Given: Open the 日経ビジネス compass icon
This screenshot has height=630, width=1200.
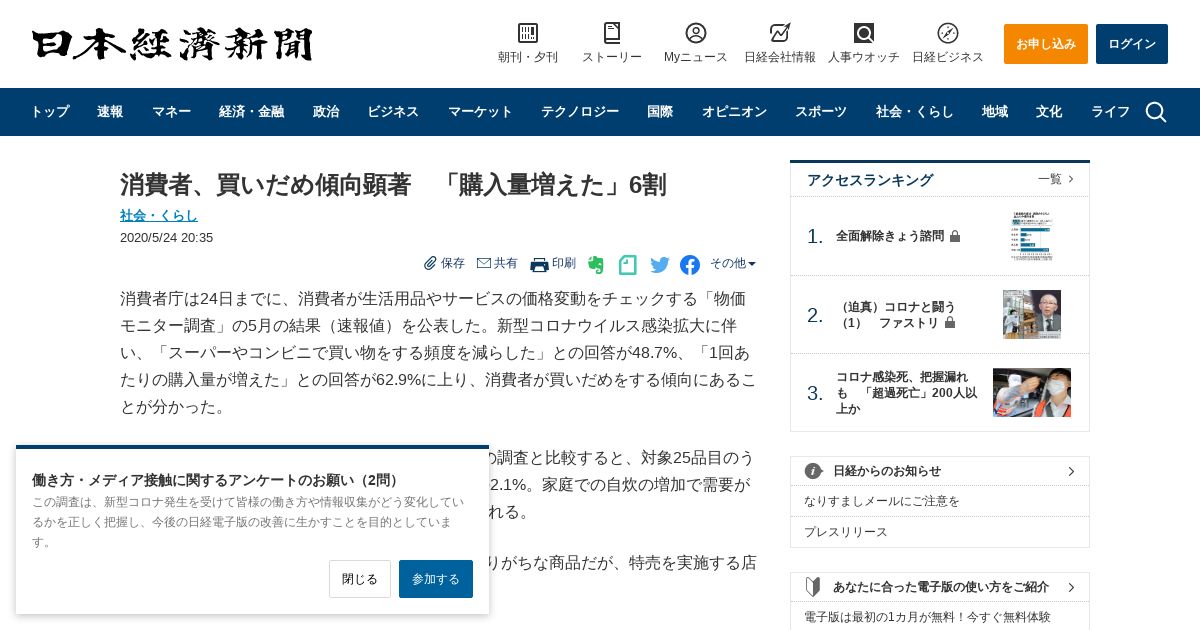Looking at the screenshot, I should click(948, 33).
